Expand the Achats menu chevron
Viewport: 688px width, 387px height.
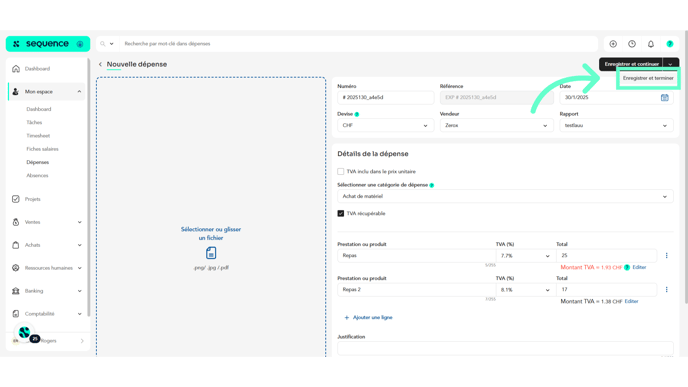click(x=79, y=245)
